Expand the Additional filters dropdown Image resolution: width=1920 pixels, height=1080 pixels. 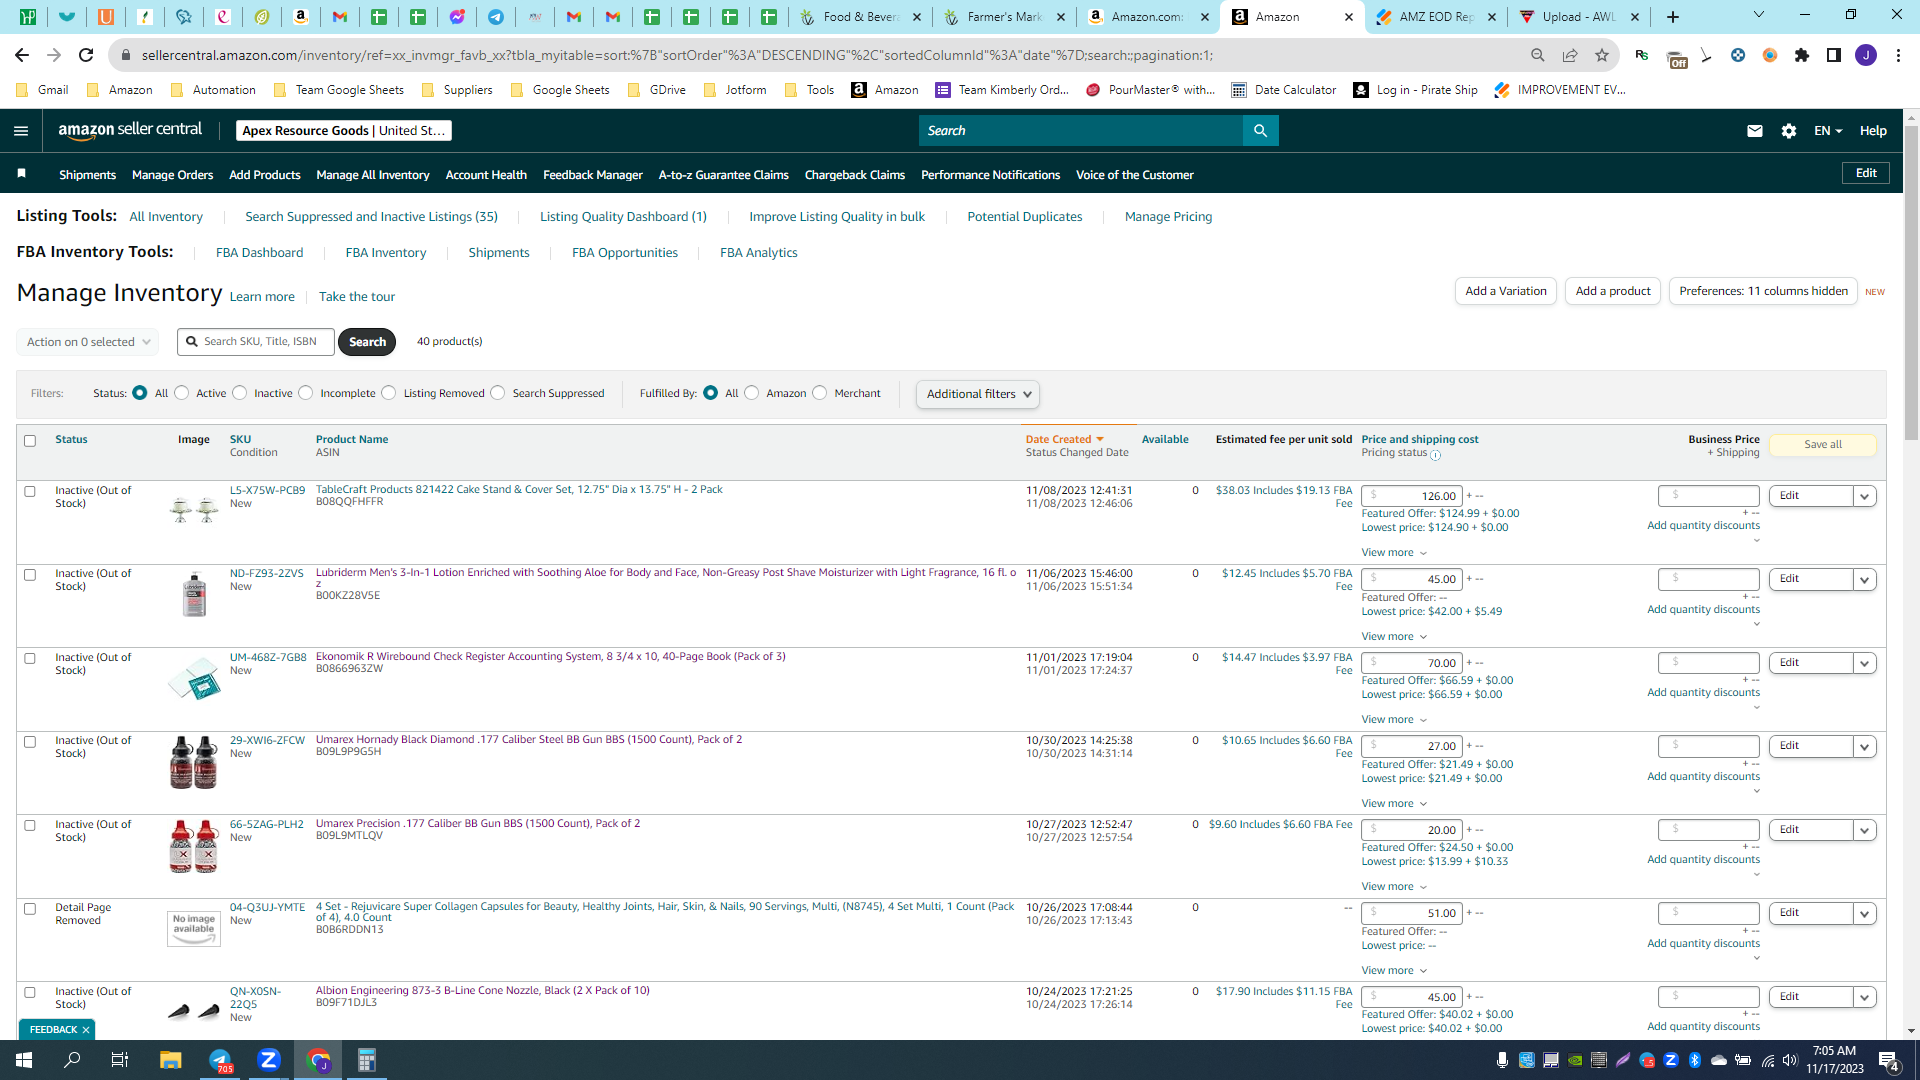[x=978, y=394]
